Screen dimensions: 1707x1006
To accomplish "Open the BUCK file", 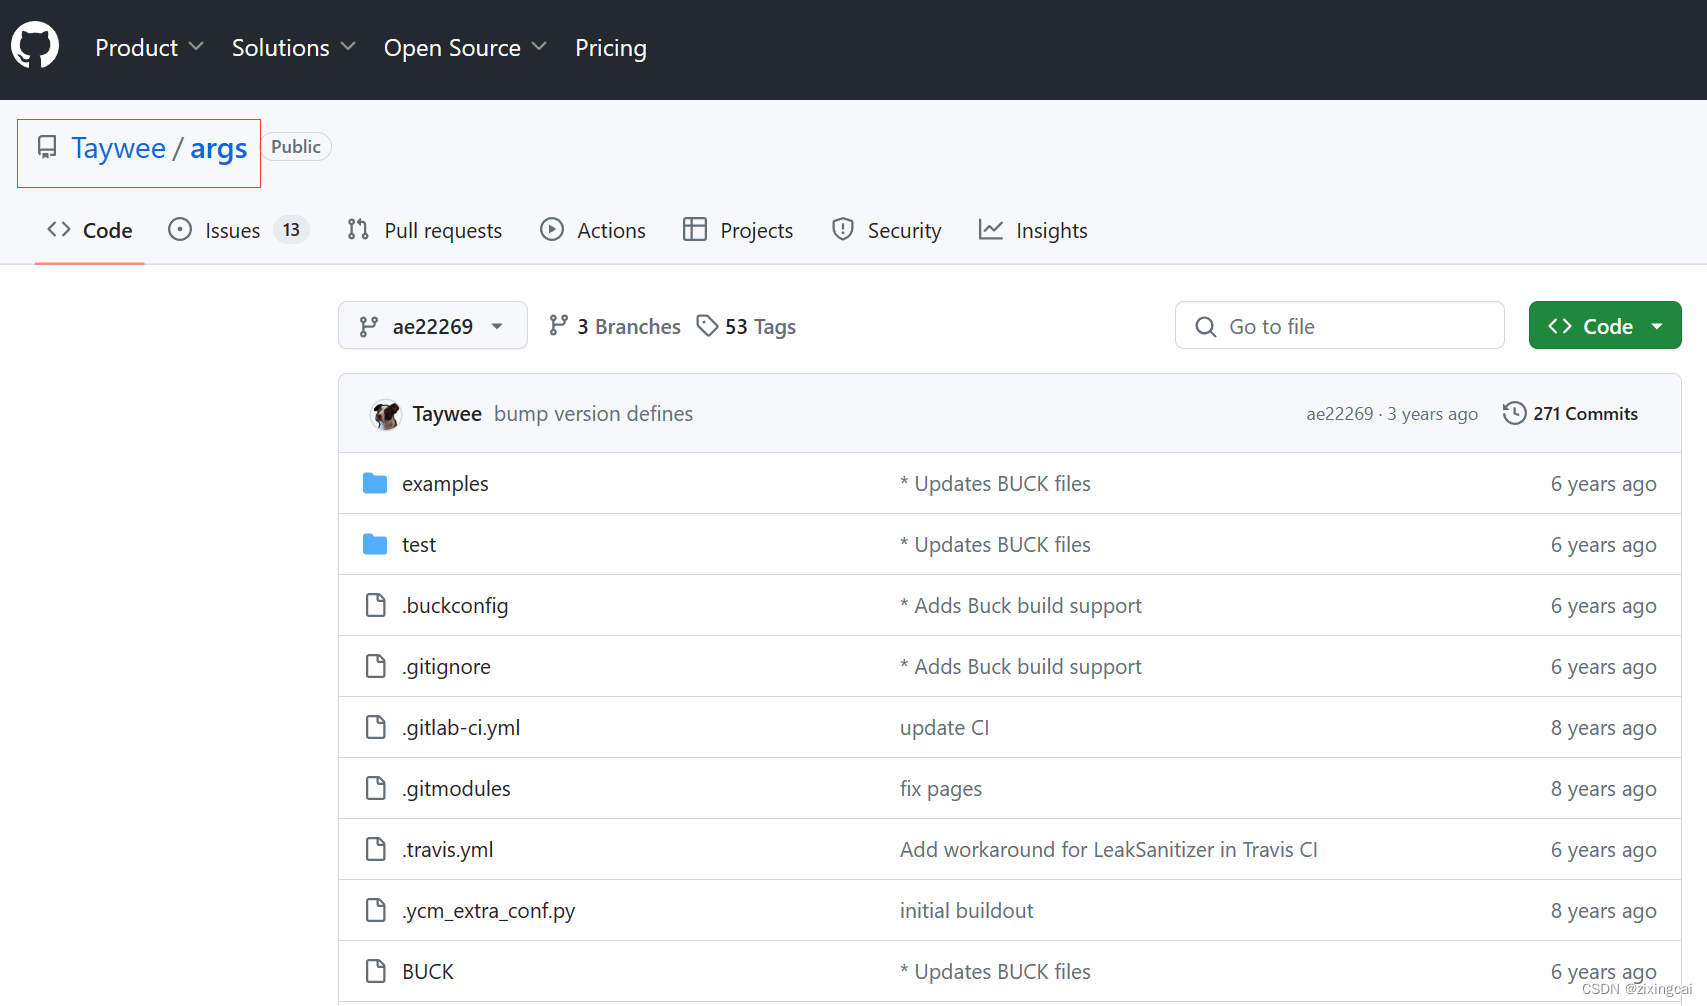I will 428,971.
